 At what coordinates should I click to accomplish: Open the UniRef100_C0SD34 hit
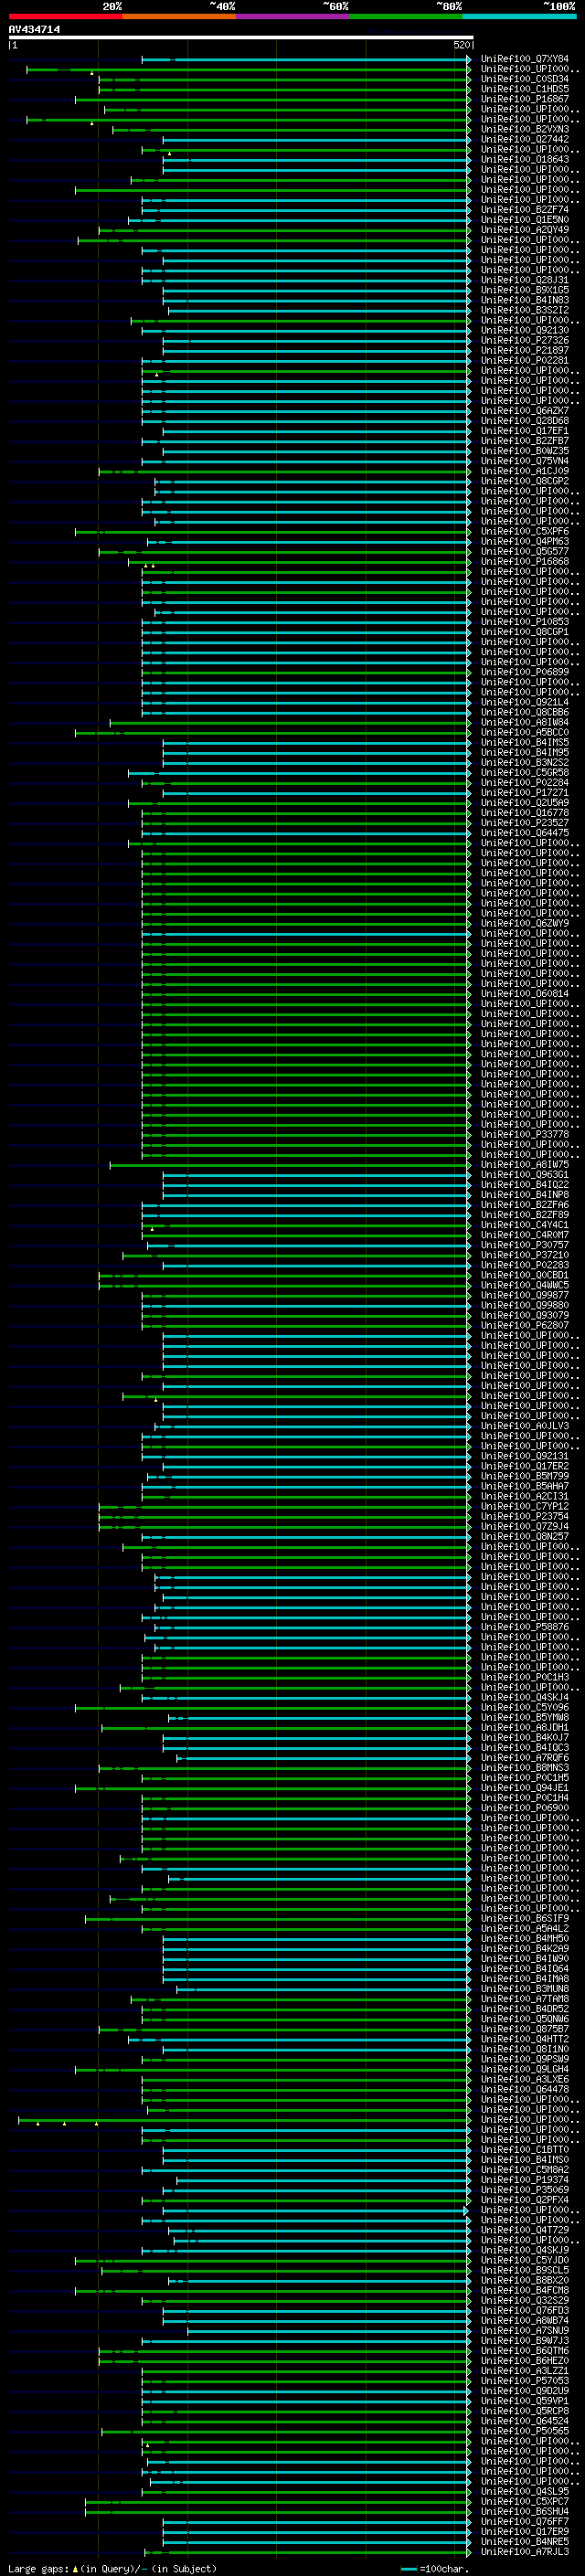pyautogui.click(x=525, y=79)
